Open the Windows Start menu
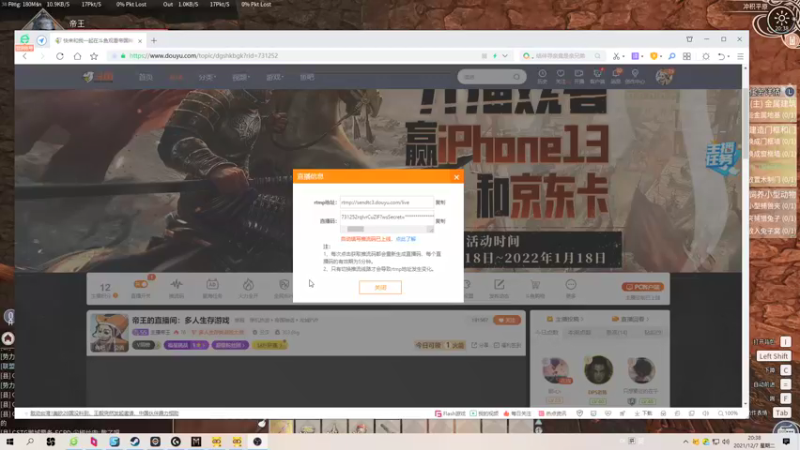 (9, 441)
